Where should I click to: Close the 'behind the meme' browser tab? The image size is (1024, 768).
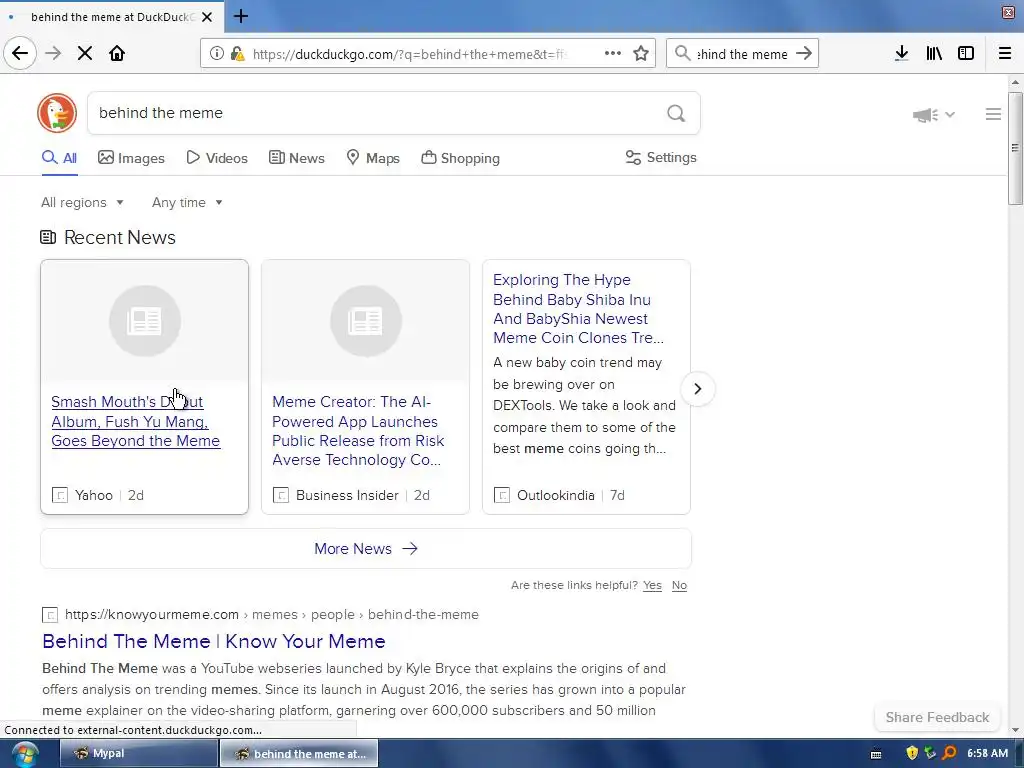pos(207,17)
